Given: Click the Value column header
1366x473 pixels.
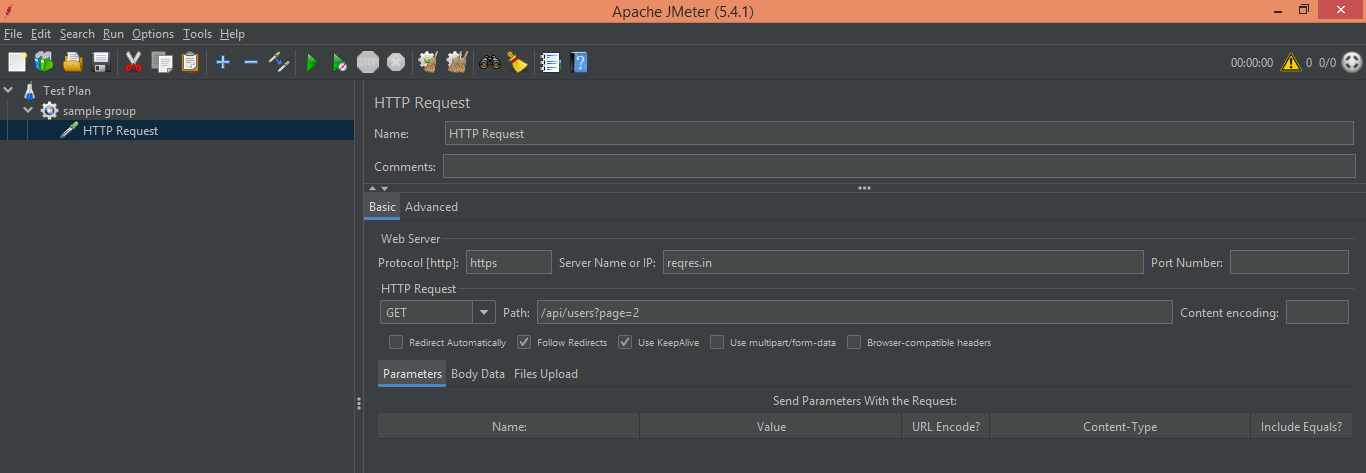Looking at the screenshot, I should (x=771, y=426).
